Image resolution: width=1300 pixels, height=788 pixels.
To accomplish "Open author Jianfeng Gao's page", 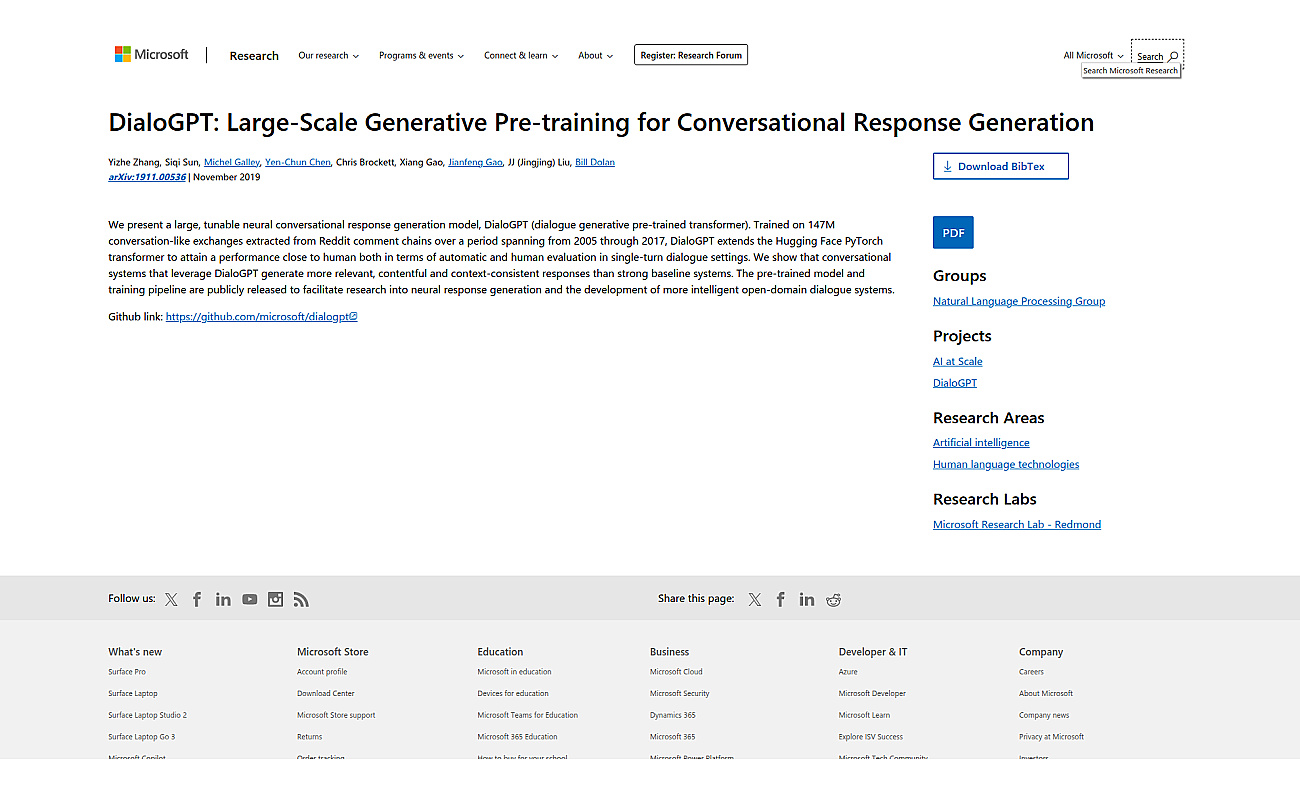I will tap(475, 162).
